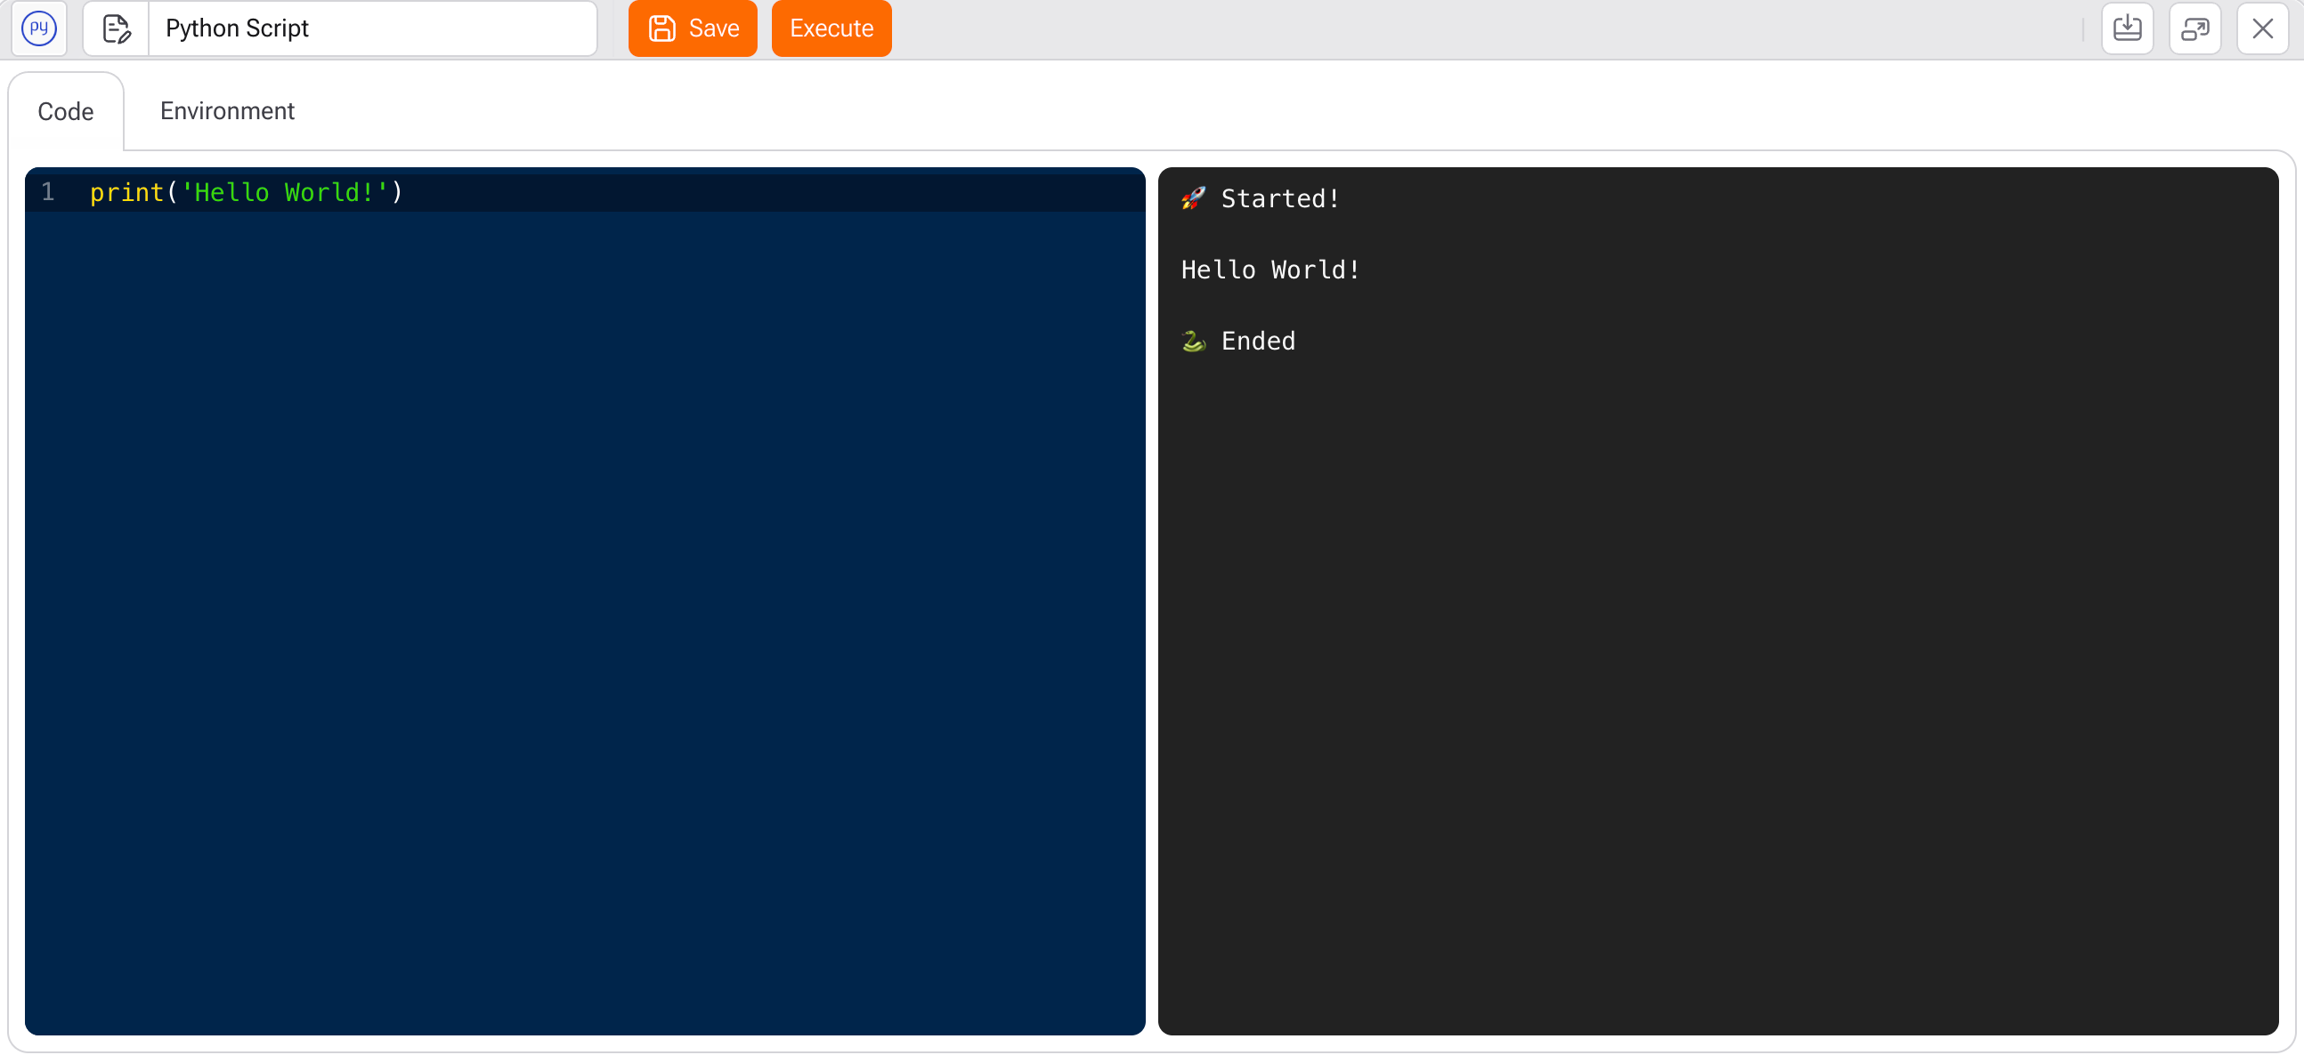
Task: Download the script using the download icon
Action: point(2127,28)
